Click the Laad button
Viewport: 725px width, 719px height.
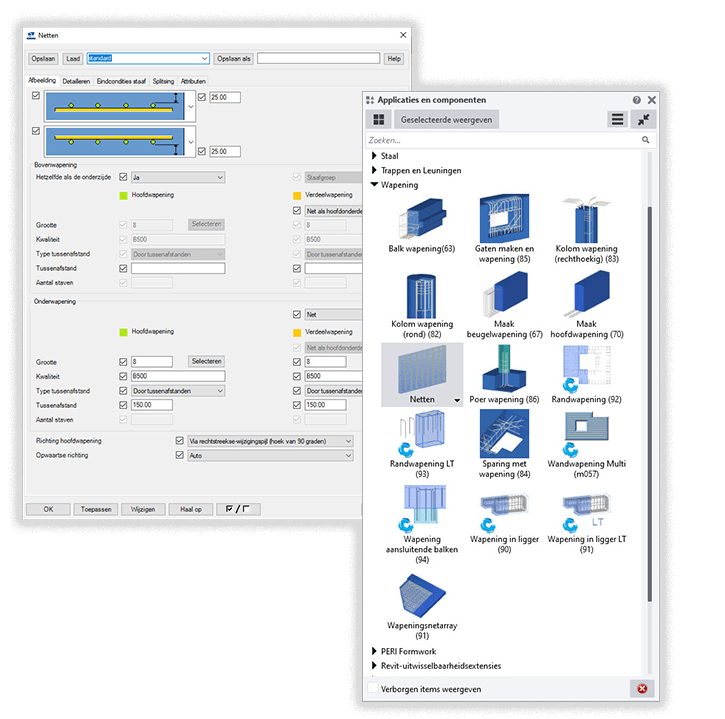tap(73, 59)
